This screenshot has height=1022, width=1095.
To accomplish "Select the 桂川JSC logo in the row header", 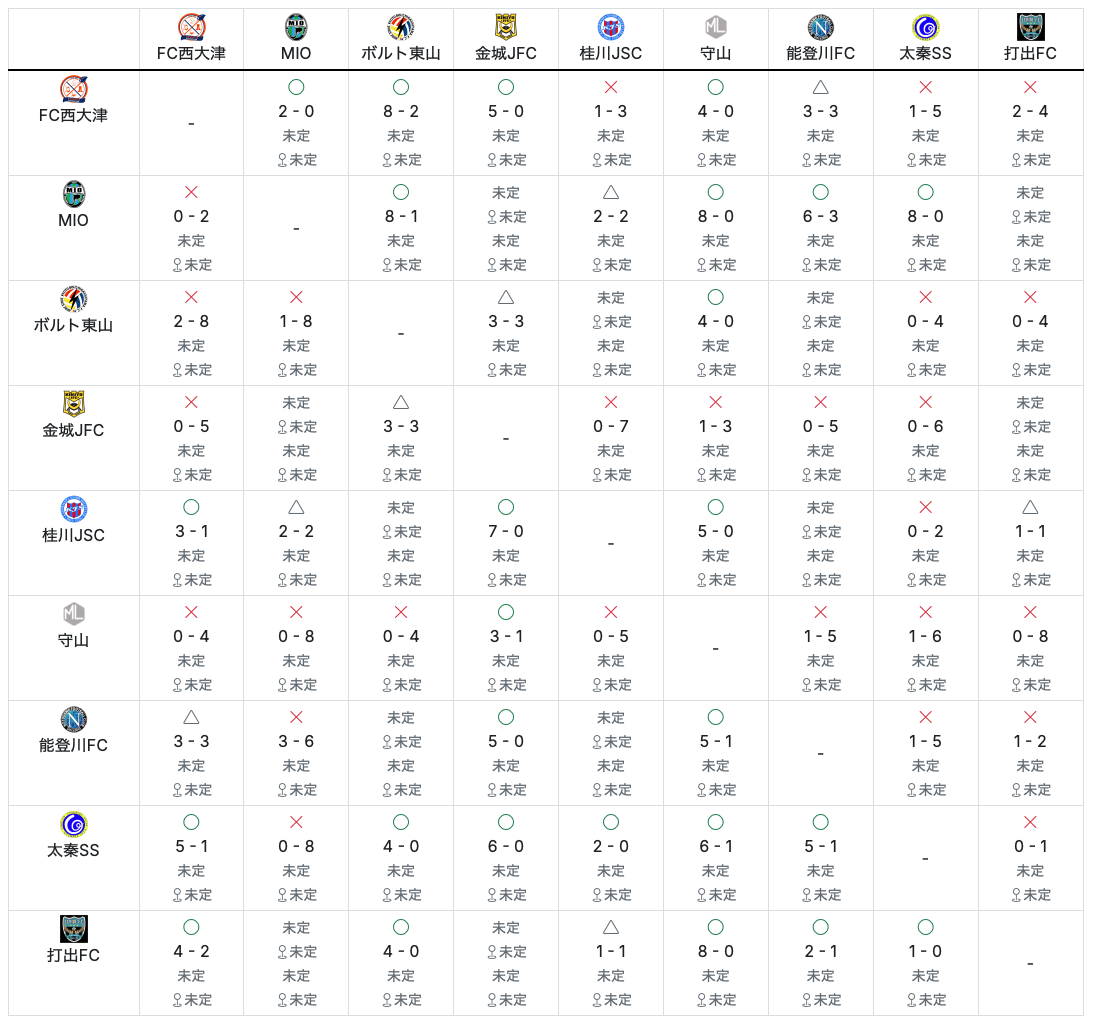I will point(73,509).
